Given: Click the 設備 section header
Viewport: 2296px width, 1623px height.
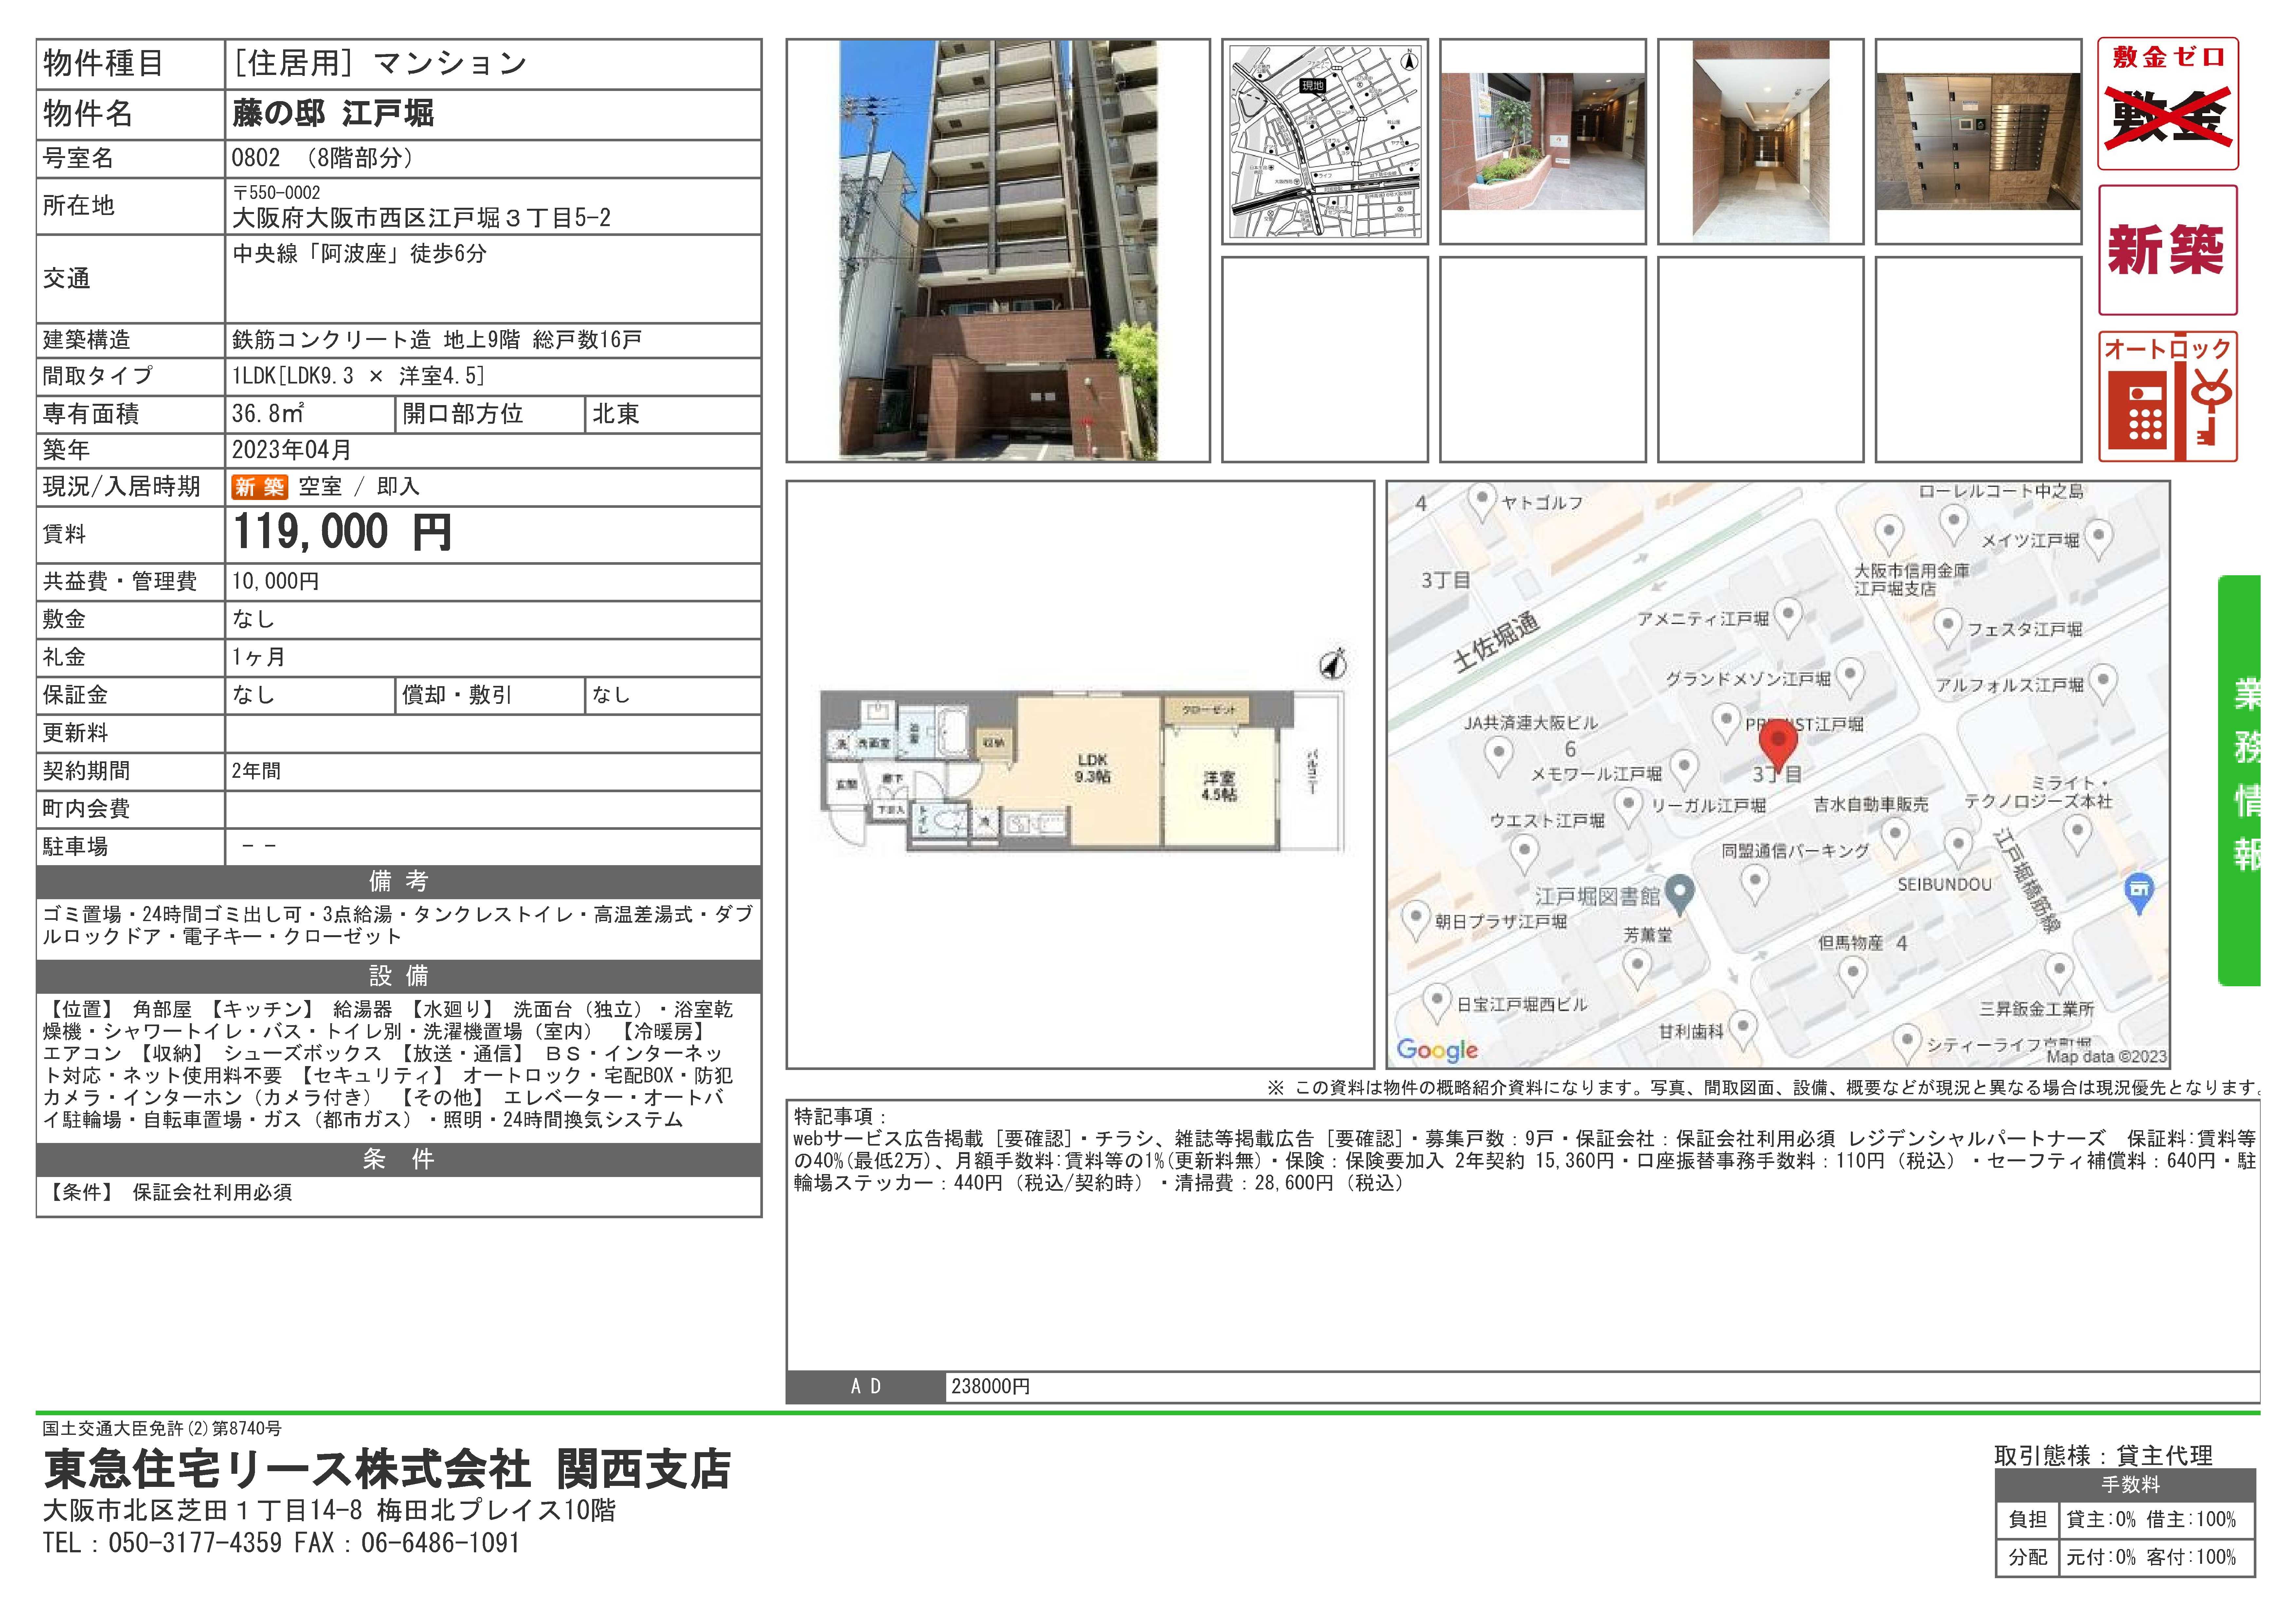Looking at the screenshot, I should [399, 976].
